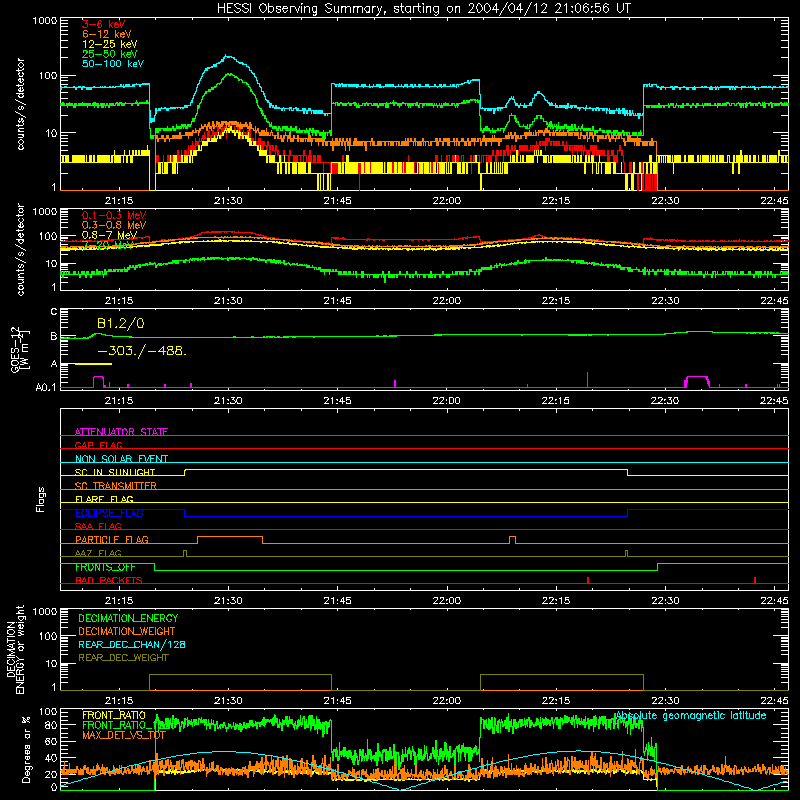Click the B1.2/0 flare class label

point(120,323)
